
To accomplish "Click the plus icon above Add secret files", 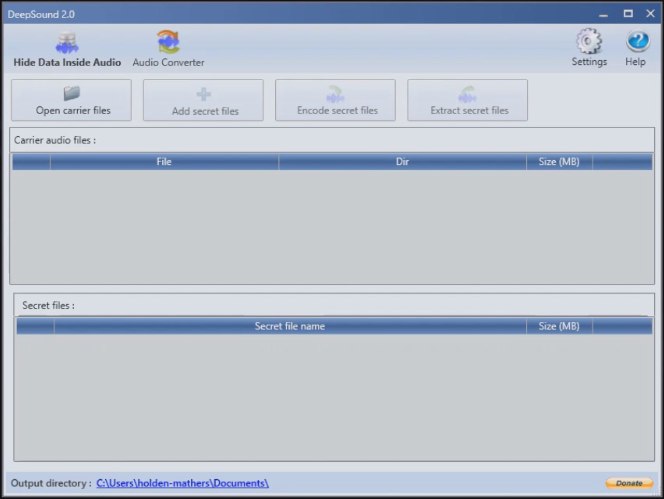I will pyautogui.click(x=204, y=94).
